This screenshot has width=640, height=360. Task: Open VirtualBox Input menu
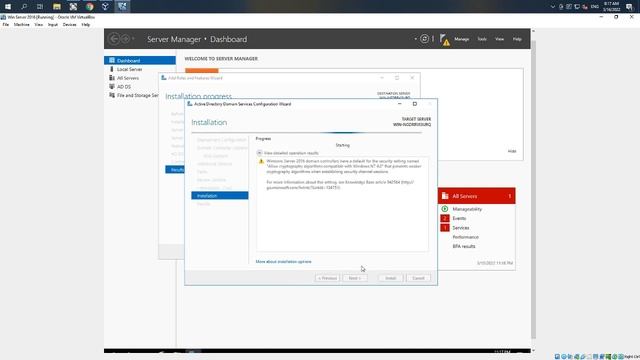tap(53, 25)
